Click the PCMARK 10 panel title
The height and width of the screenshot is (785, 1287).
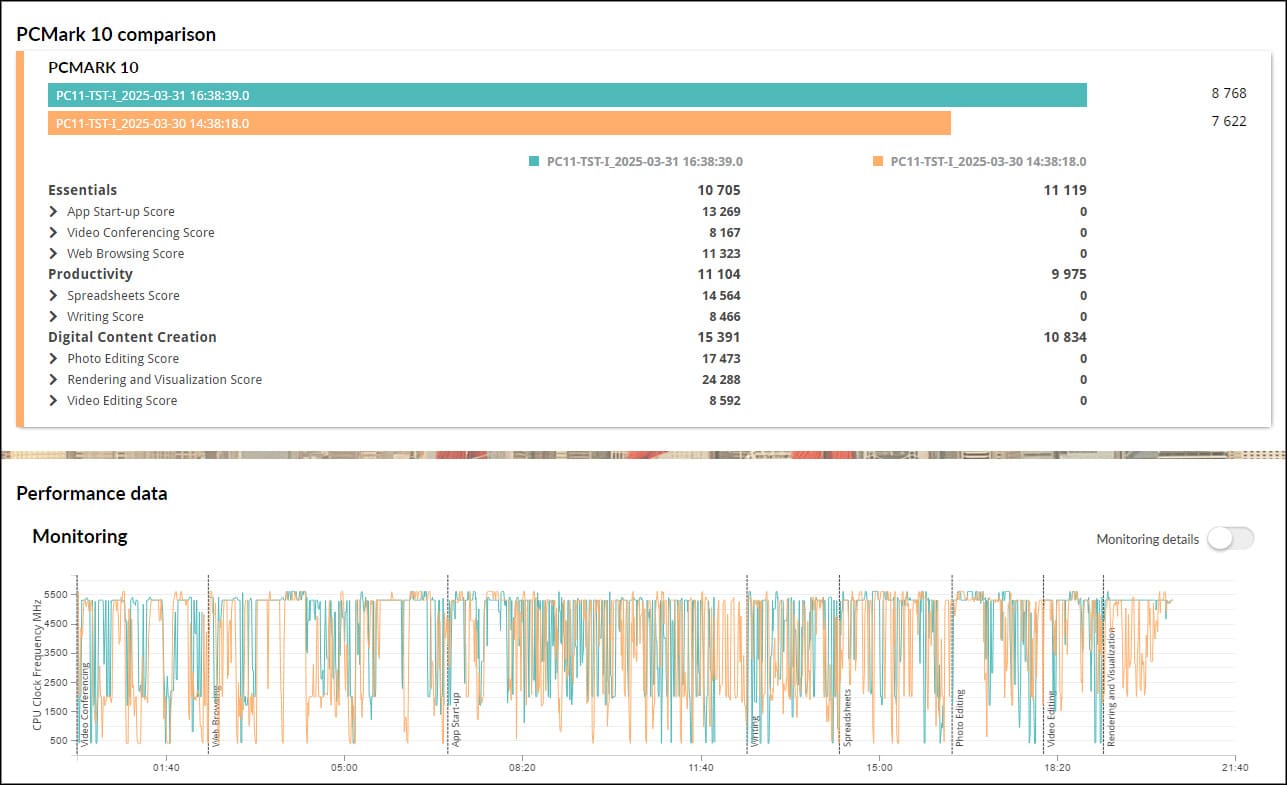click(93, 68)
